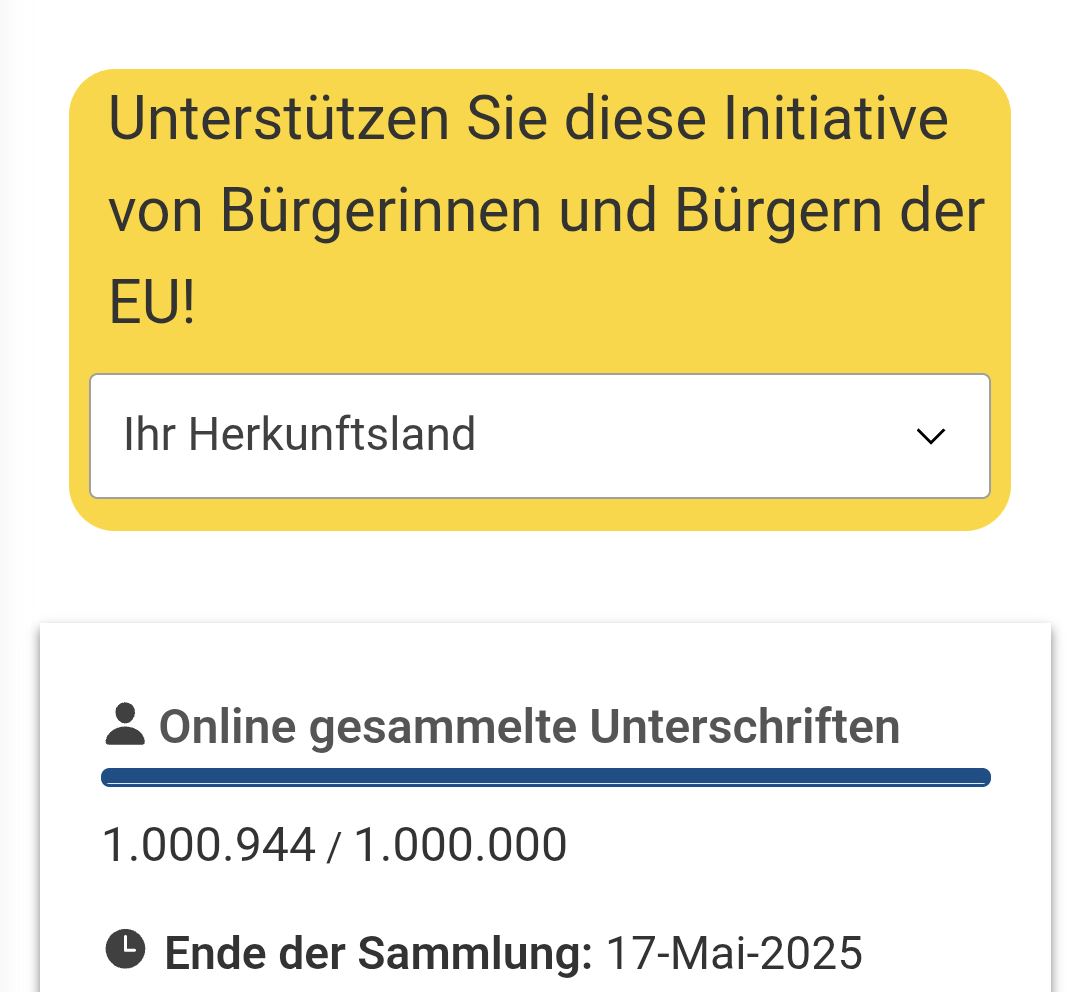Click the date 17-Mai-2025
The height and width of the screenshot is (992, 1080).
[x=735, y=953]
